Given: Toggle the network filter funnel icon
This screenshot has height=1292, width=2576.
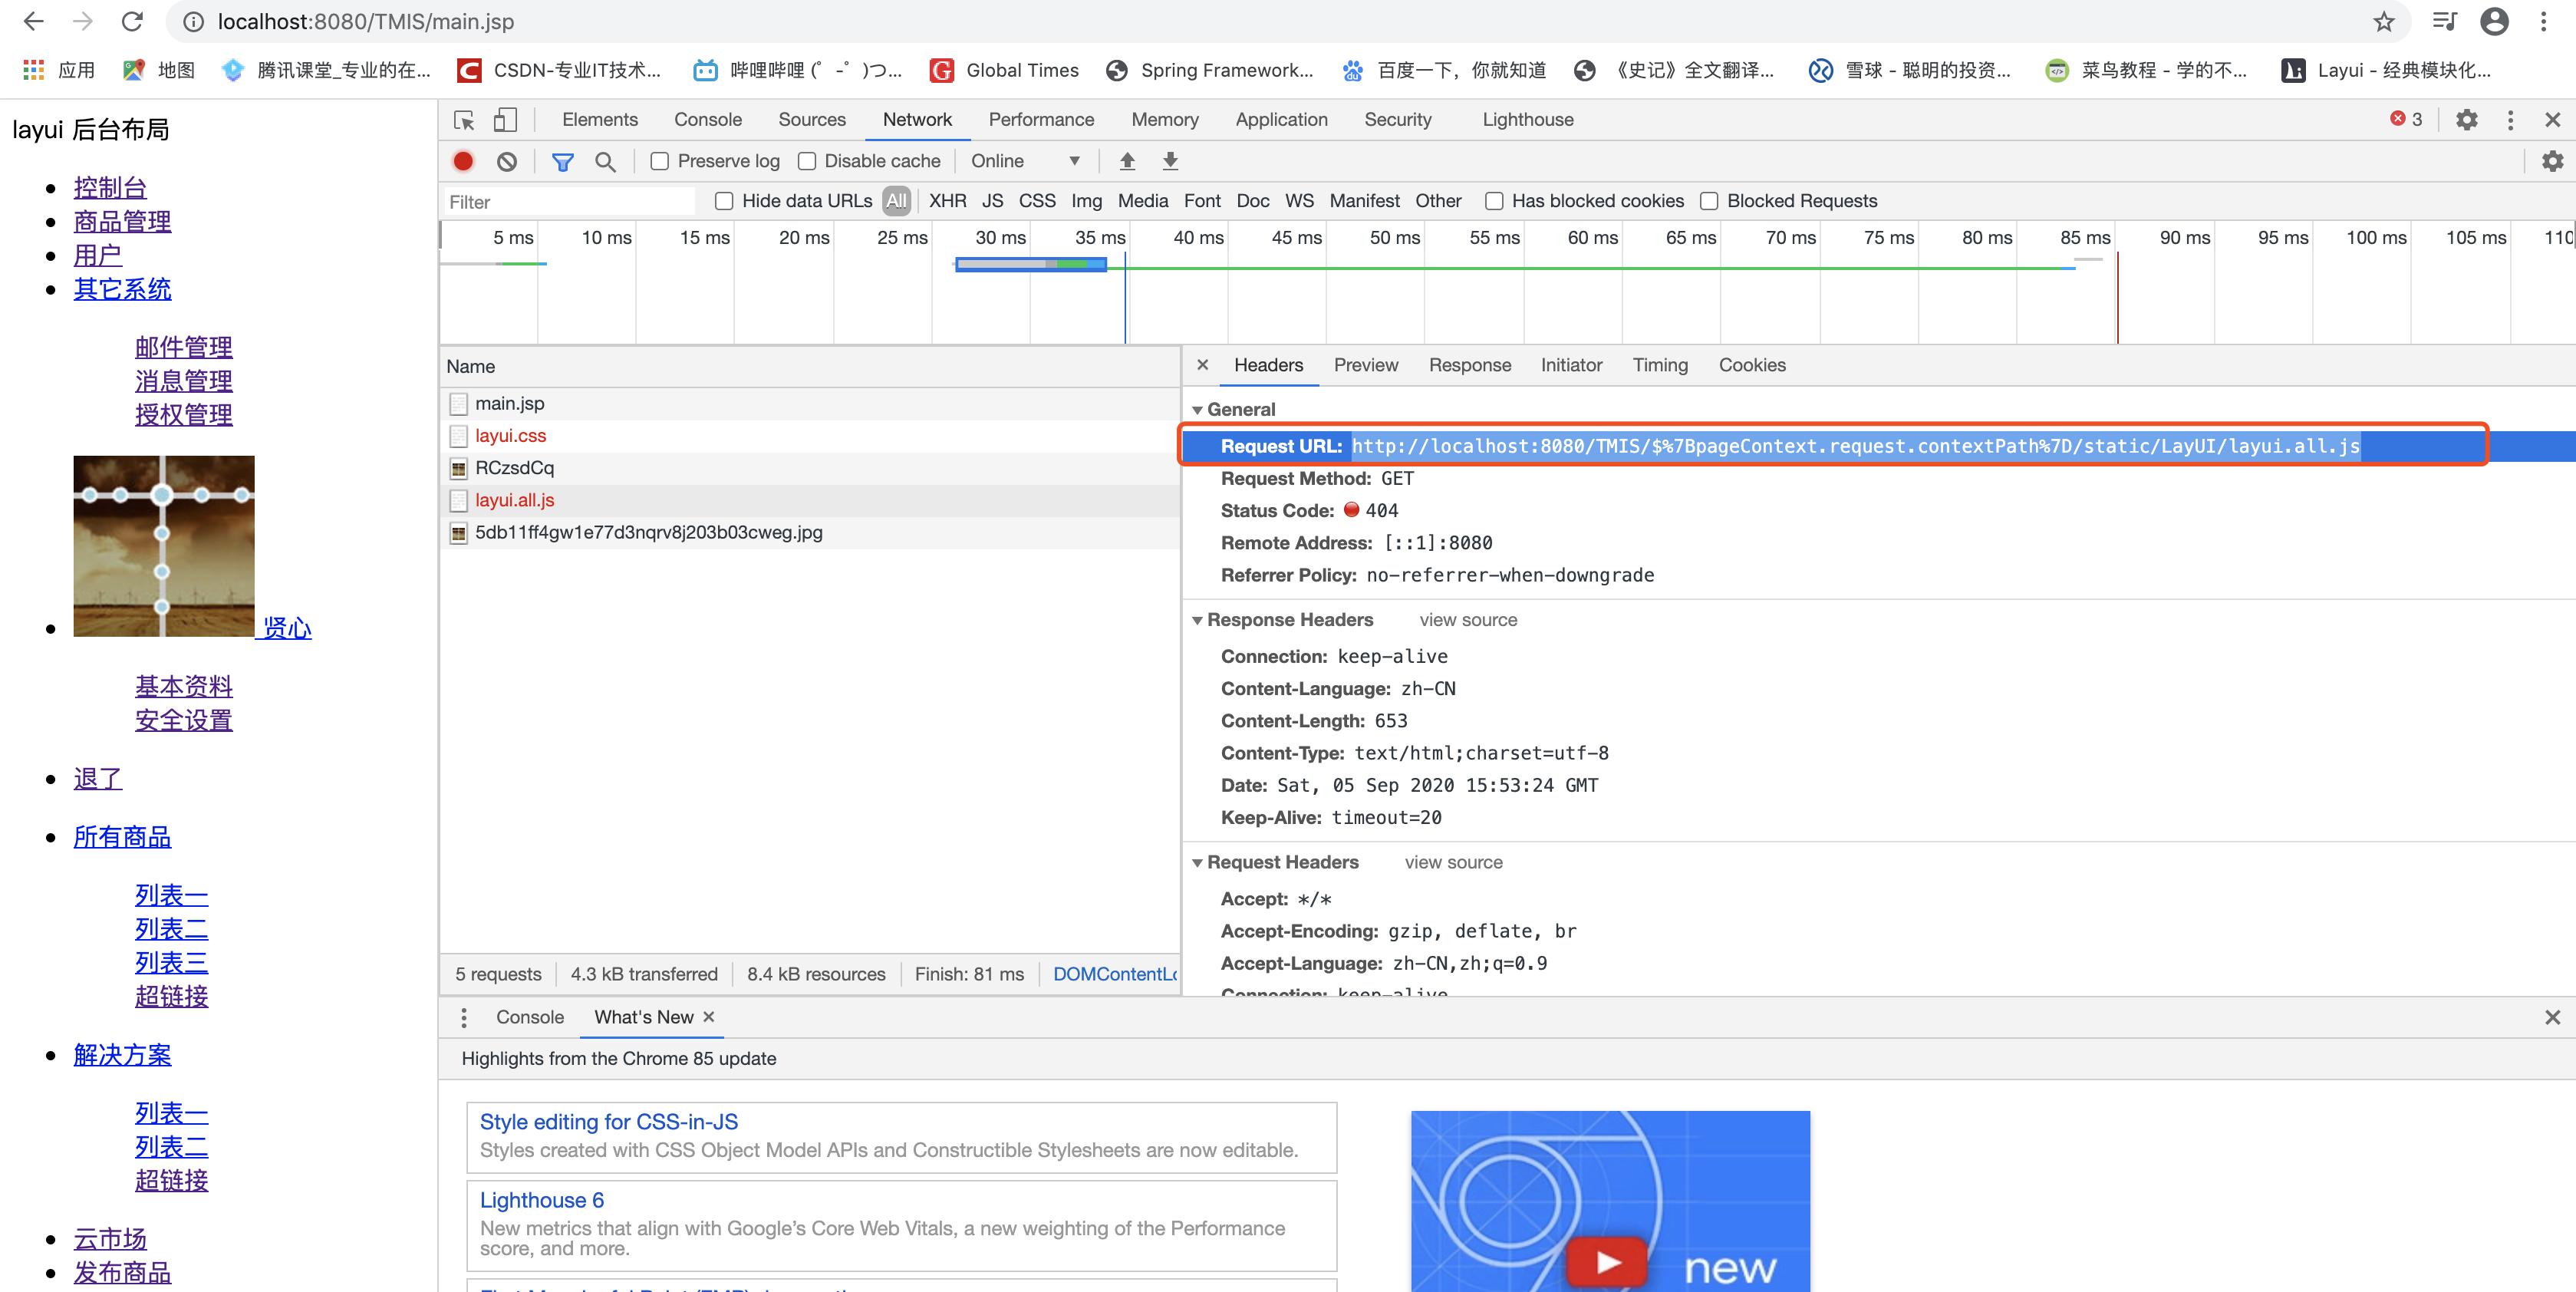Looking at the screenshot, I should click(x=563, y=161).
